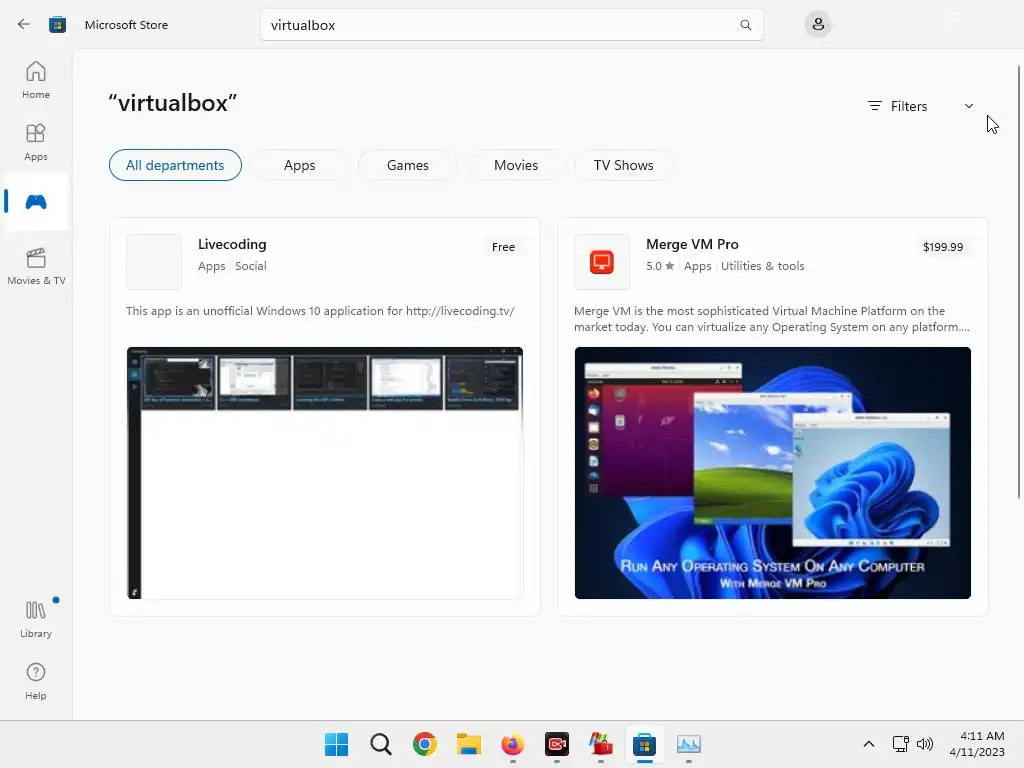The width and height of the screenshot is (1024, 768).
Task: Open Apps section in the sidebar
Action: 36,142
